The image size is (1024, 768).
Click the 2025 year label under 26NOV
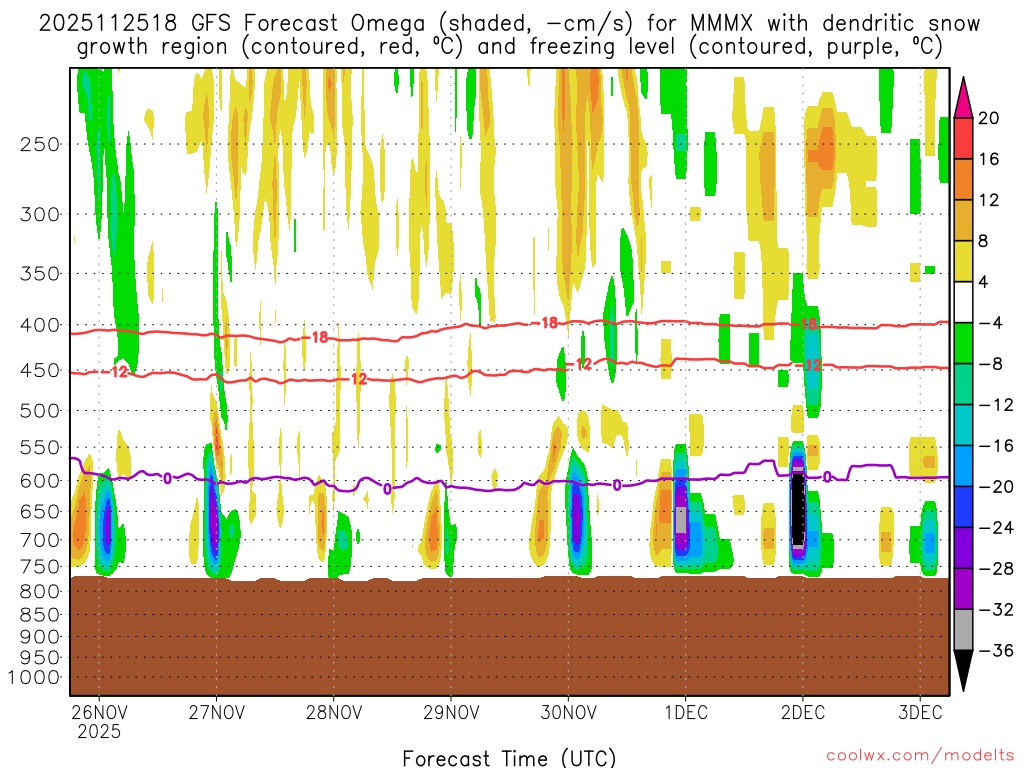pyautogui.click(x=99, y=731)
